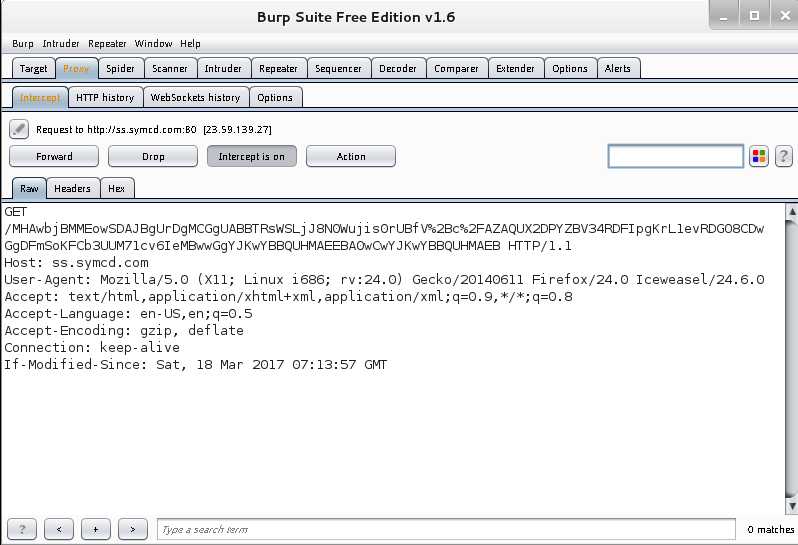This screenshot has width=798, height=545.
Task: Open the HTTP history sub-tab
Action: [x=105, y=98]
